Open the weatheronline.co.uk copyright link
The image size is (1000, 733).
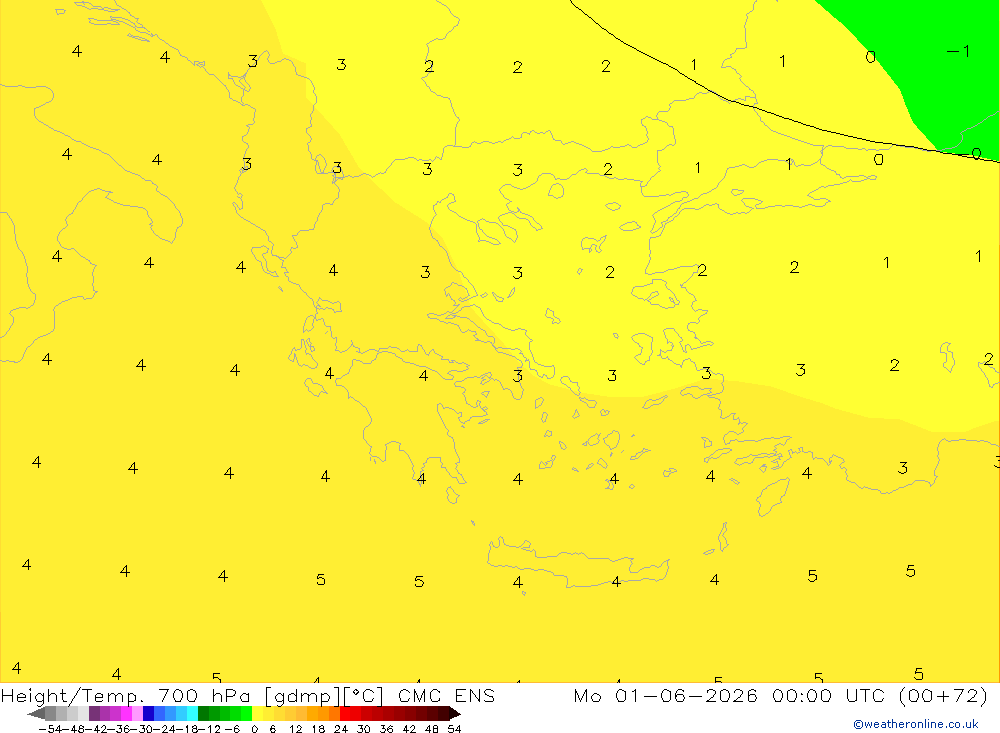point(916,724)
